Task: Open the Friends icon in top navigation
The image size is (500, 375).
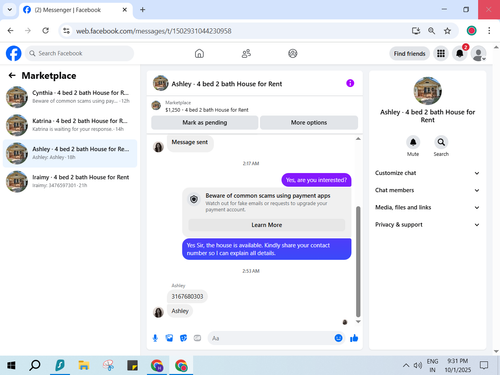Action: [x=246, y=53]
